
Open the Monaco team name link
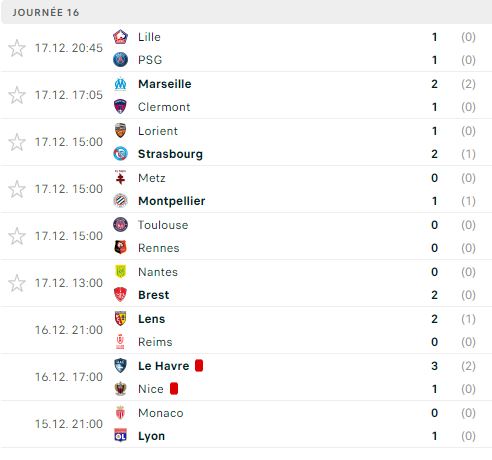click(161, 413)
